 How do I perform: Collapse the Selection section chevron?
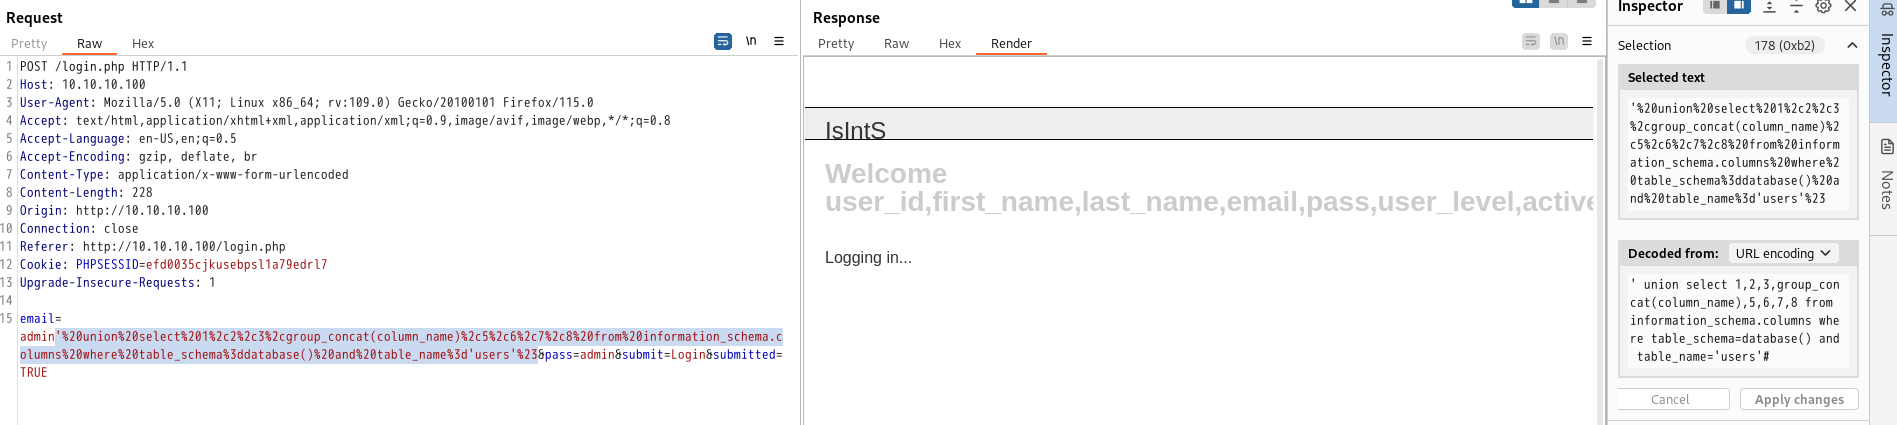point(1852,45)
